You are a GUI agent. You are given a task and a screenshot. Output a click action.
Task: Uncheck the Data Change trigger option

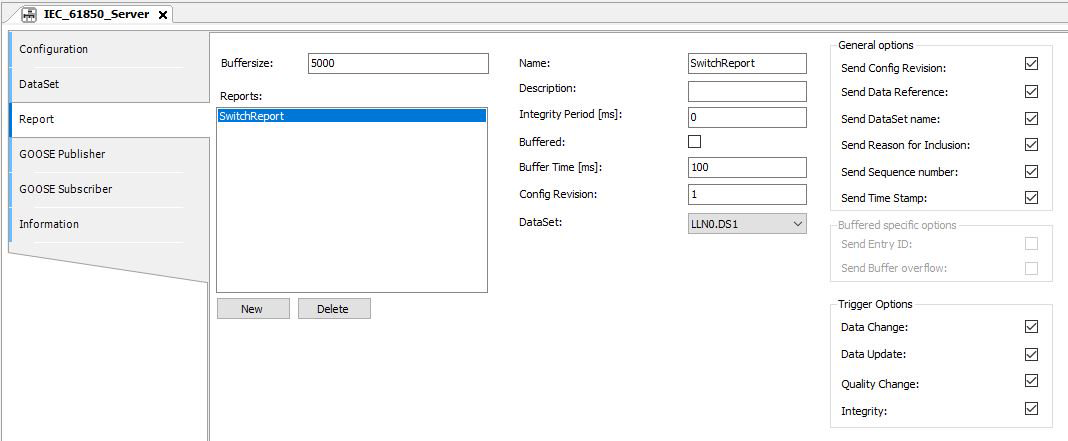pyautogui.click(x=1031, y=327)
